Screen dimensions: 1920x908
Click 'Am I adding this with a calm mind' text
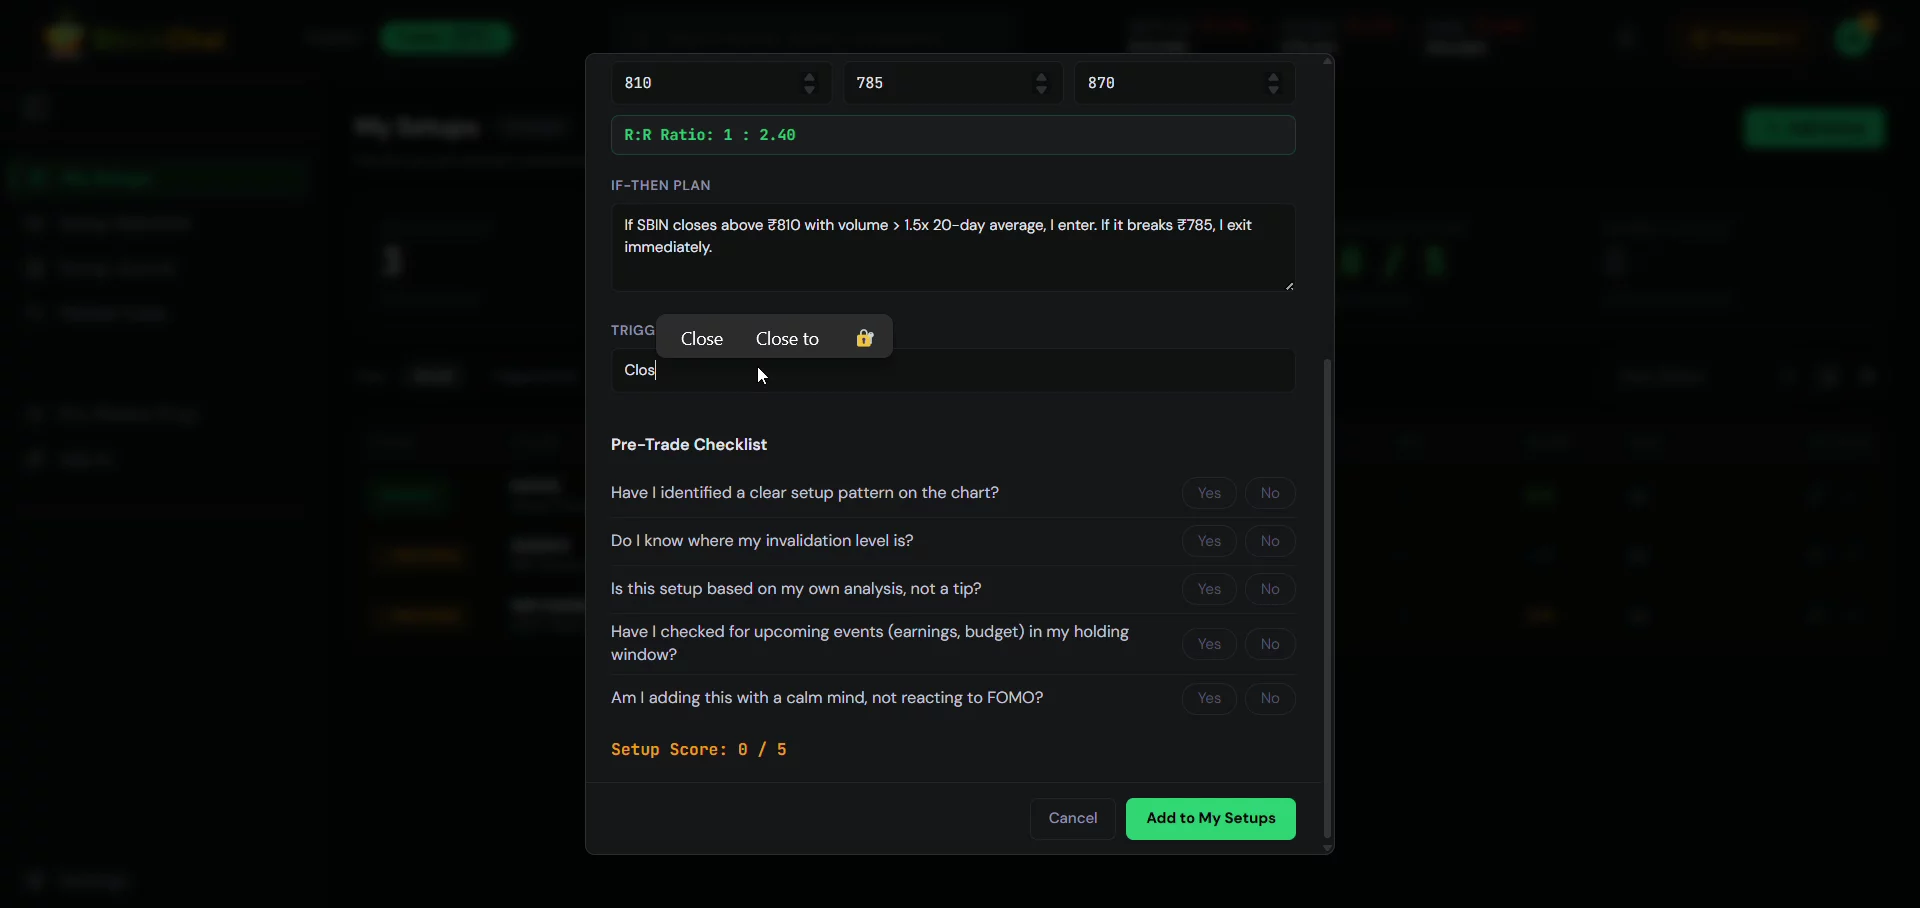click(827, 698)
